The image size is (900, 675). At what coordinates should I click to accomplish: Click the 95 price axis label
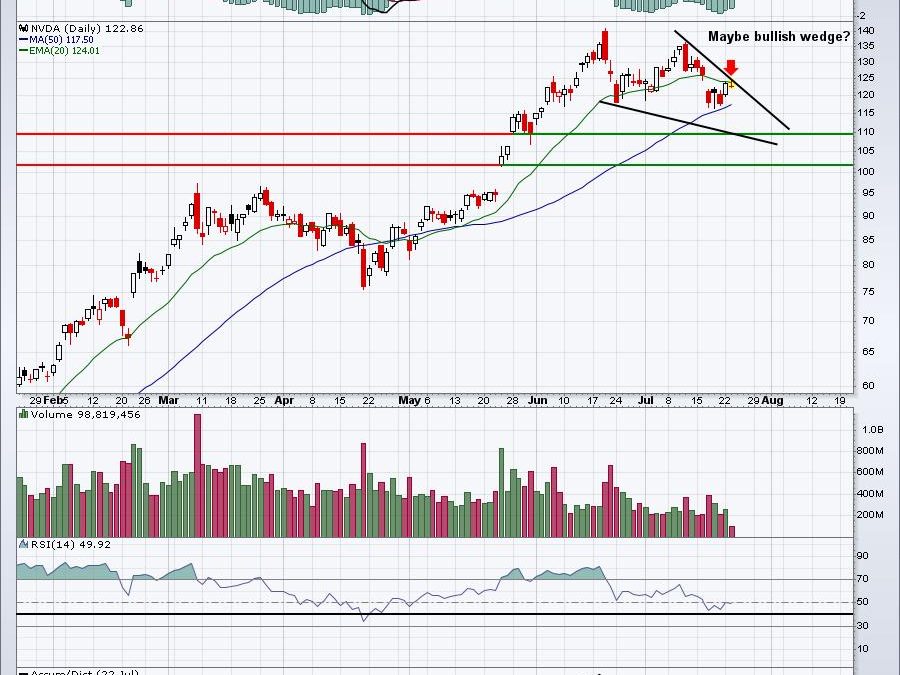868,193
